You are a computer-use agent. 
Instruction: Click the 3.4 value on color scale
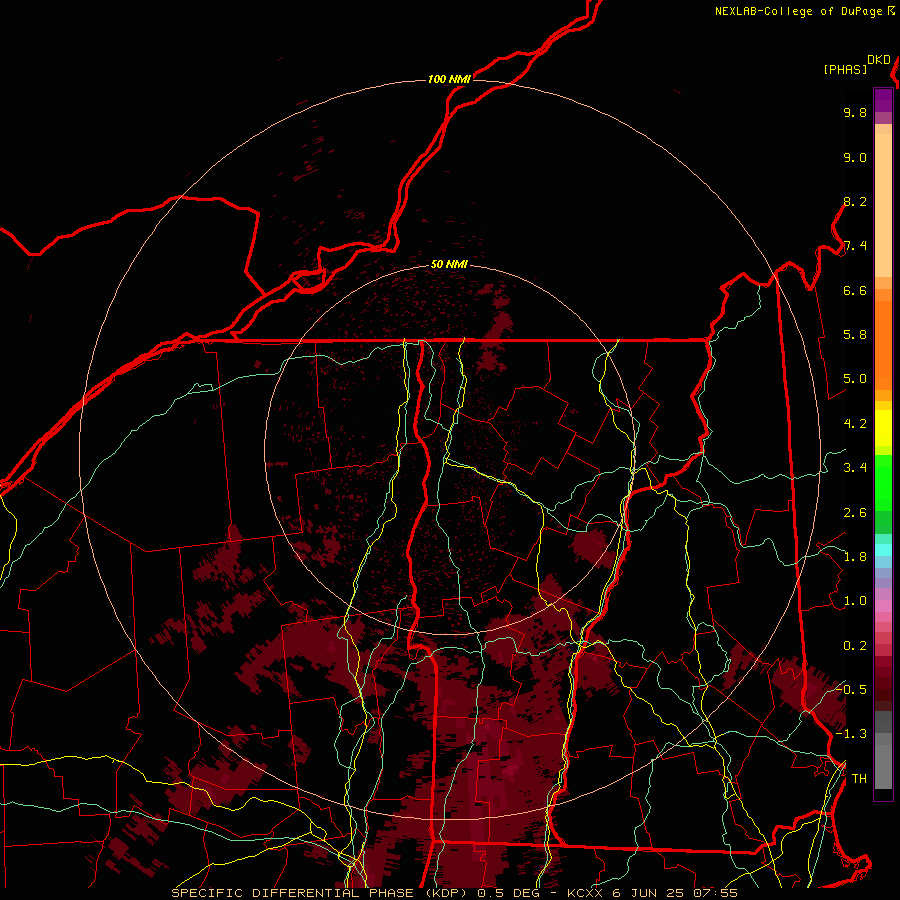(x=855, y=468)
